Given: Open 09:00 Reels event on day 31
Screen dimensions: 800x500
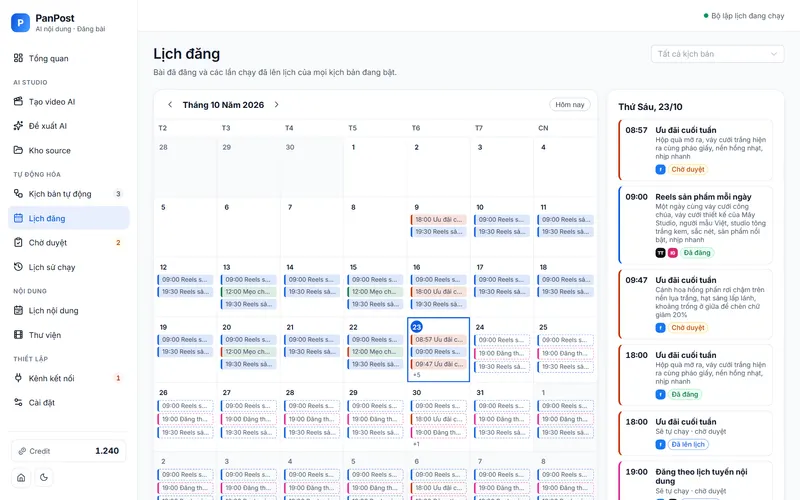Looking at the screenshot, I should pos(502,406).
